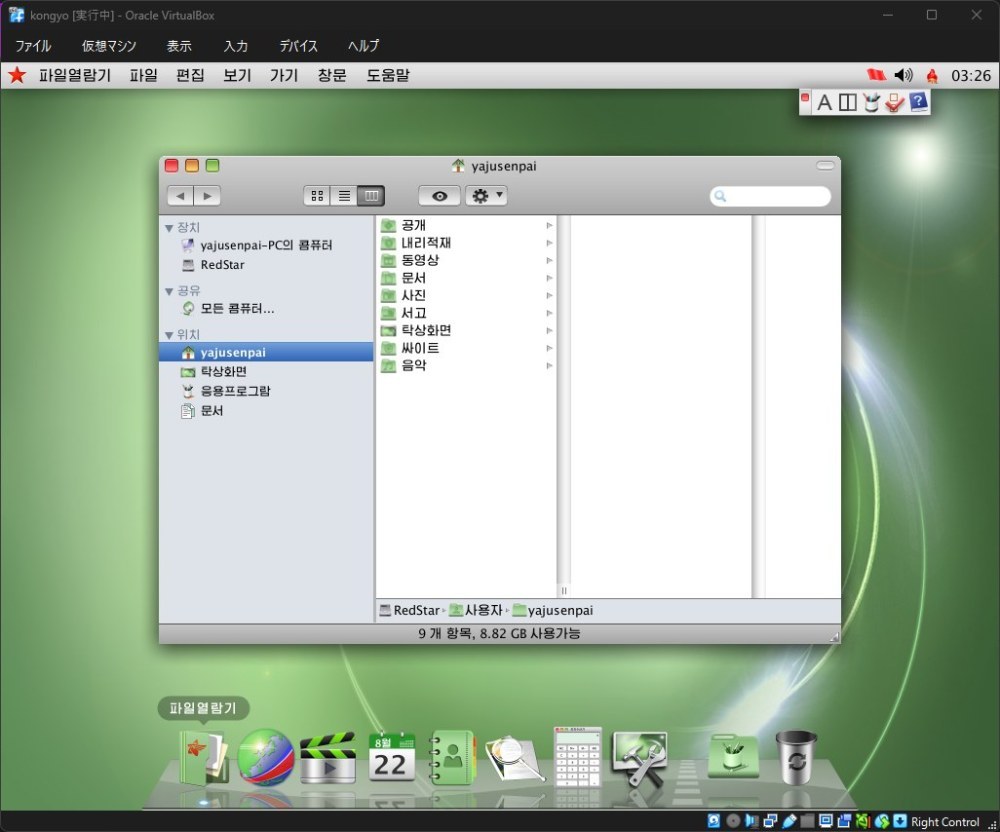Open the 편집 menu
Screen dimensions: 1000x832
tap(190, 75)
